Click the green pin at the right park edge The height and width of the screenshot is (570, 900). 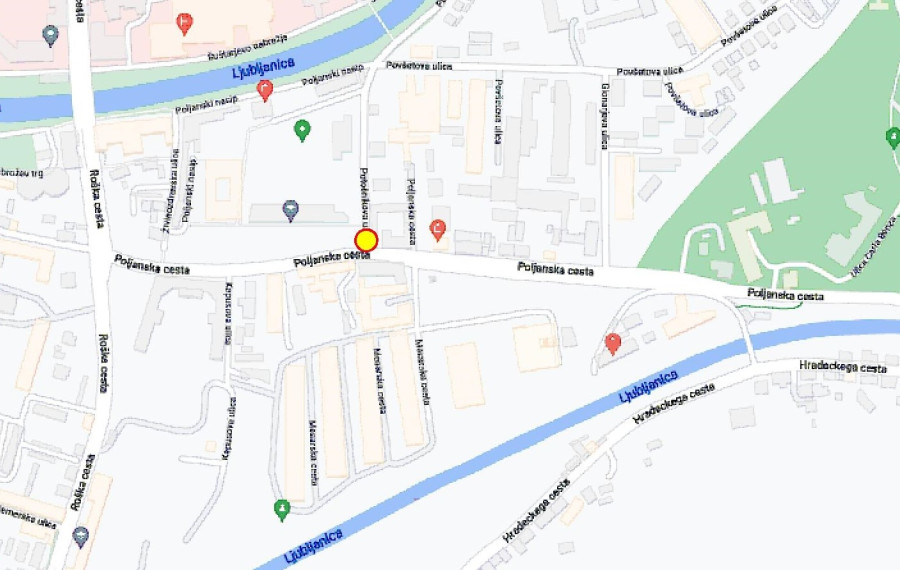pyautogui.click(x=893, y=138)
